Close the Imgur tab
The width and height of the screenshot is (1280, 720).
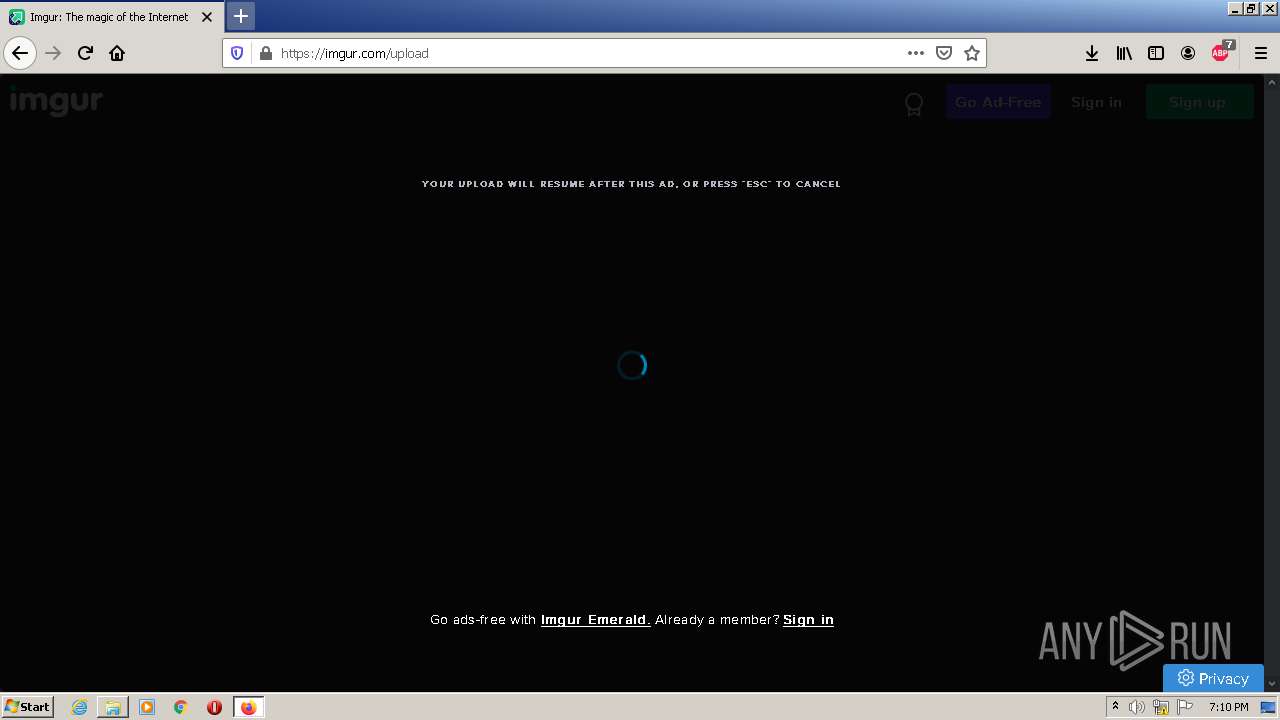(207, 17)
